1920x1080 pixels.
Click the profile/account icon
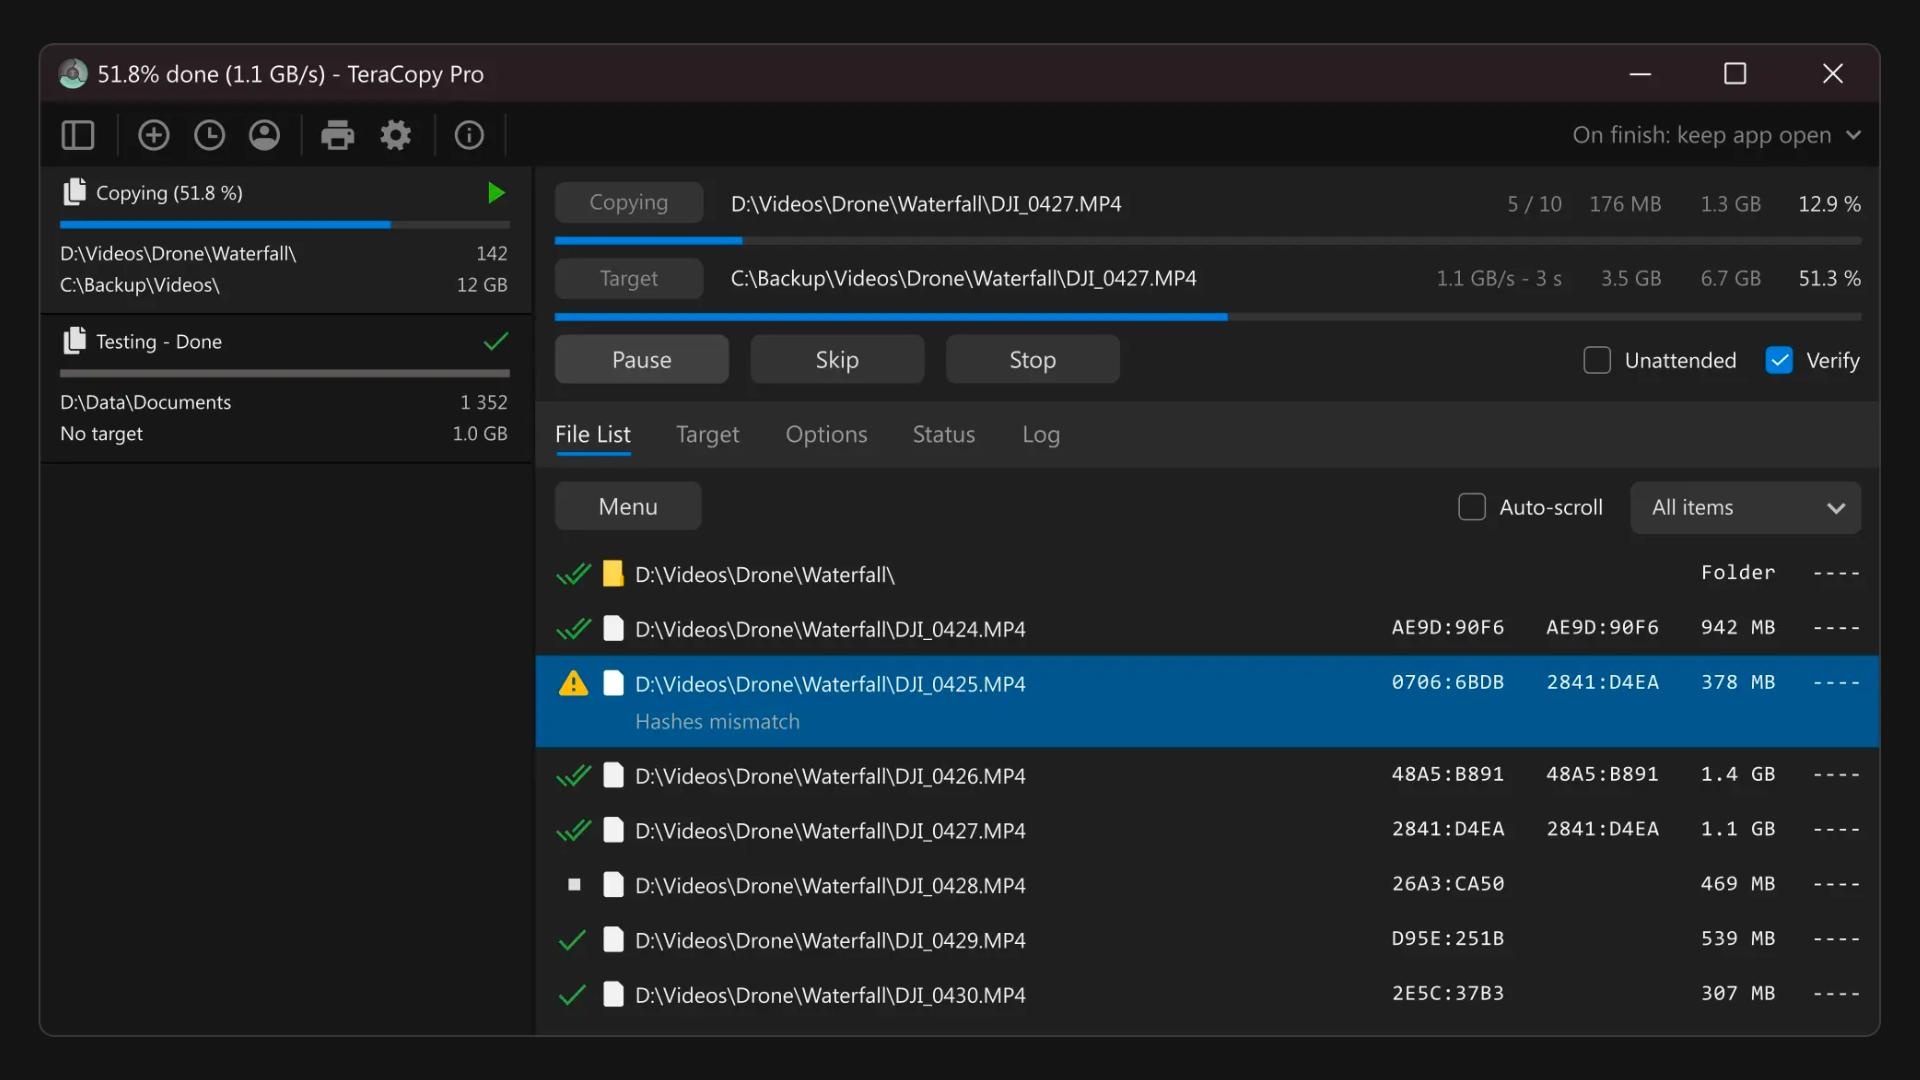coord(264,133)
